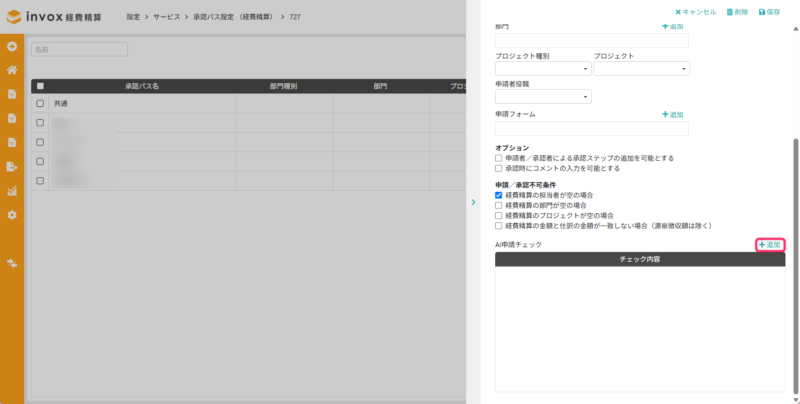Collapse the side panel with the chevron

pyautogui.click(x=473, y=202)
